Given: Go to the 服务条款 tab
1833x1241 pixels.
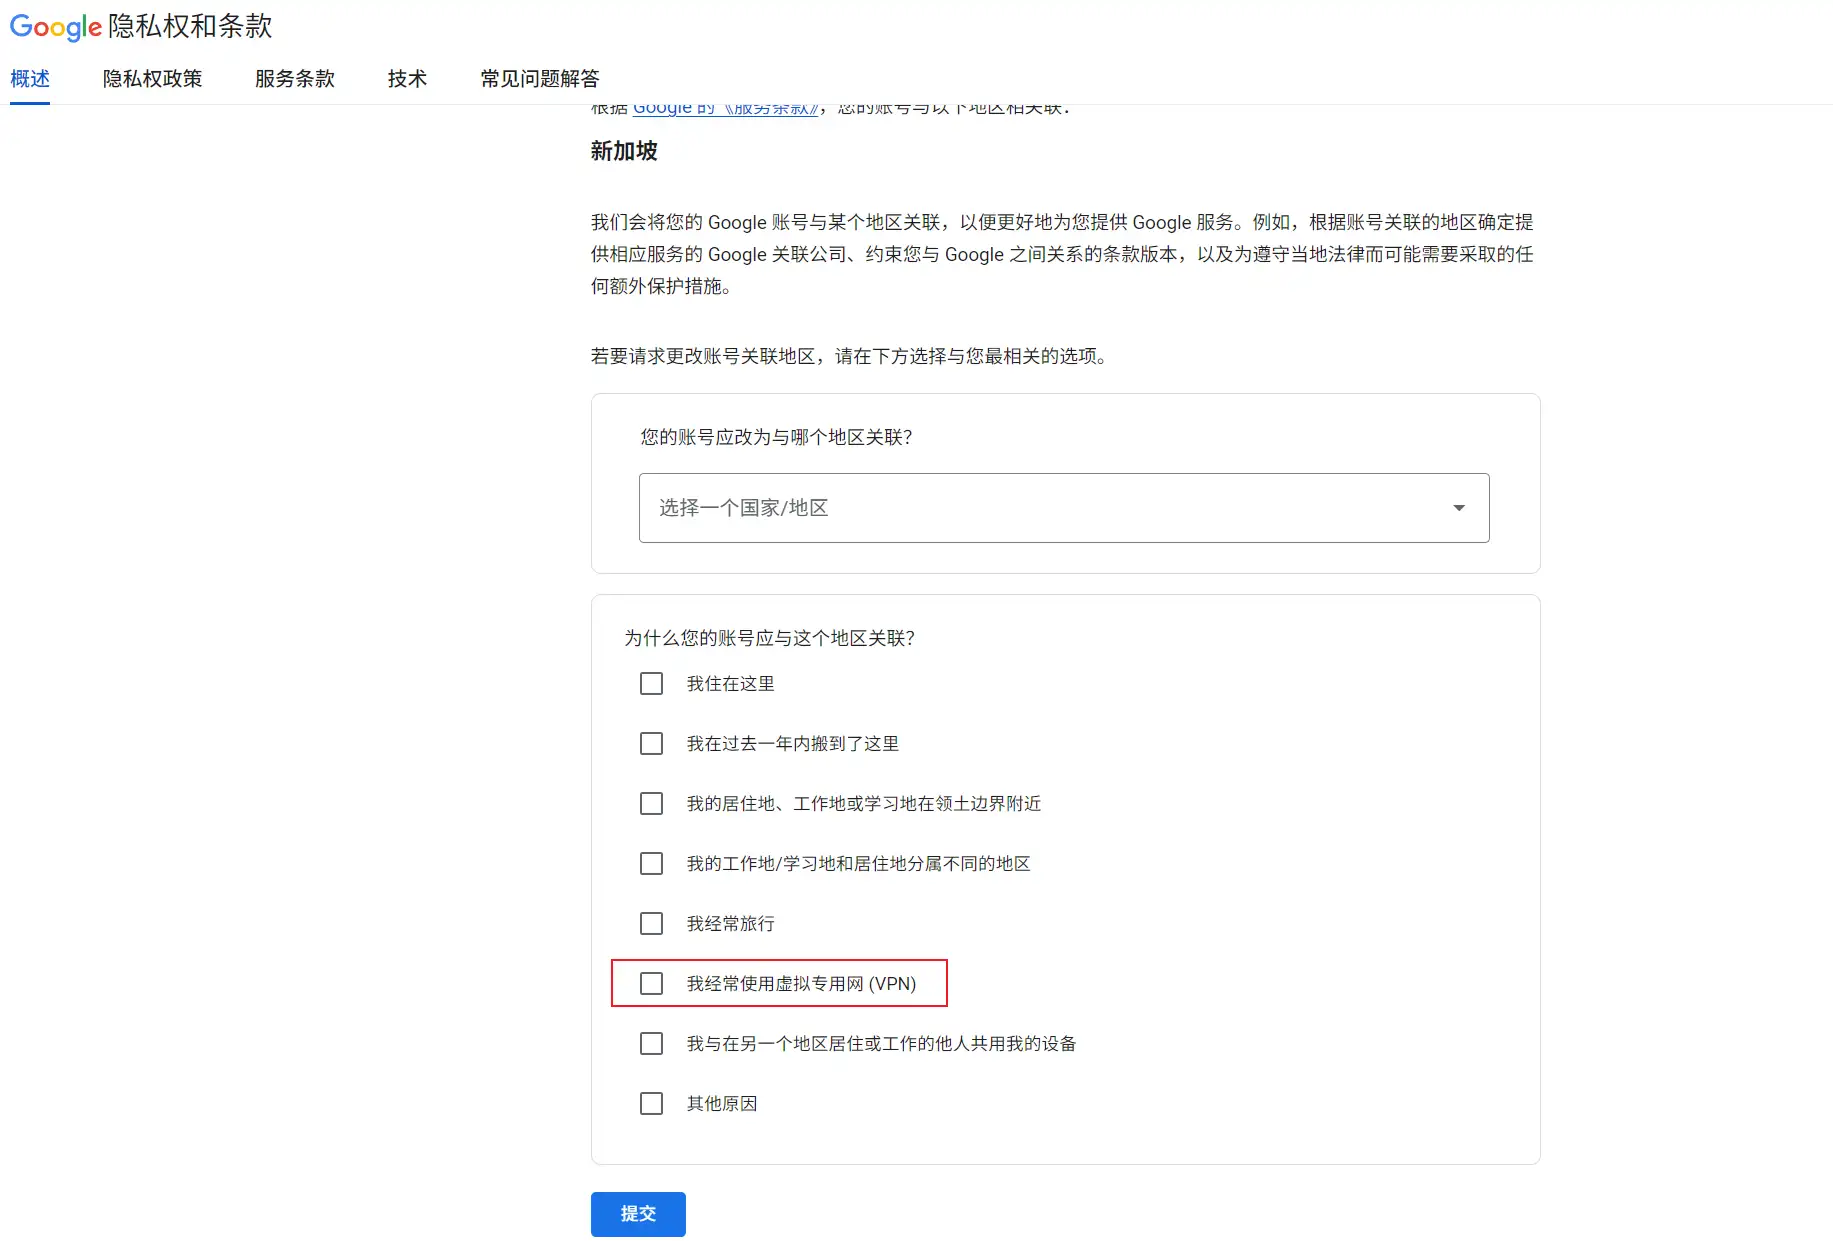Looking at the screenshot, I should 294,79.
